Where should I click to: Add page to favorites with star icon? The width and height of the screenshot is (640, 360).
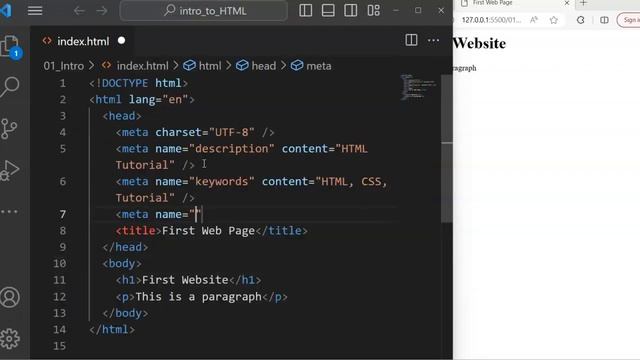pos(553,20)
